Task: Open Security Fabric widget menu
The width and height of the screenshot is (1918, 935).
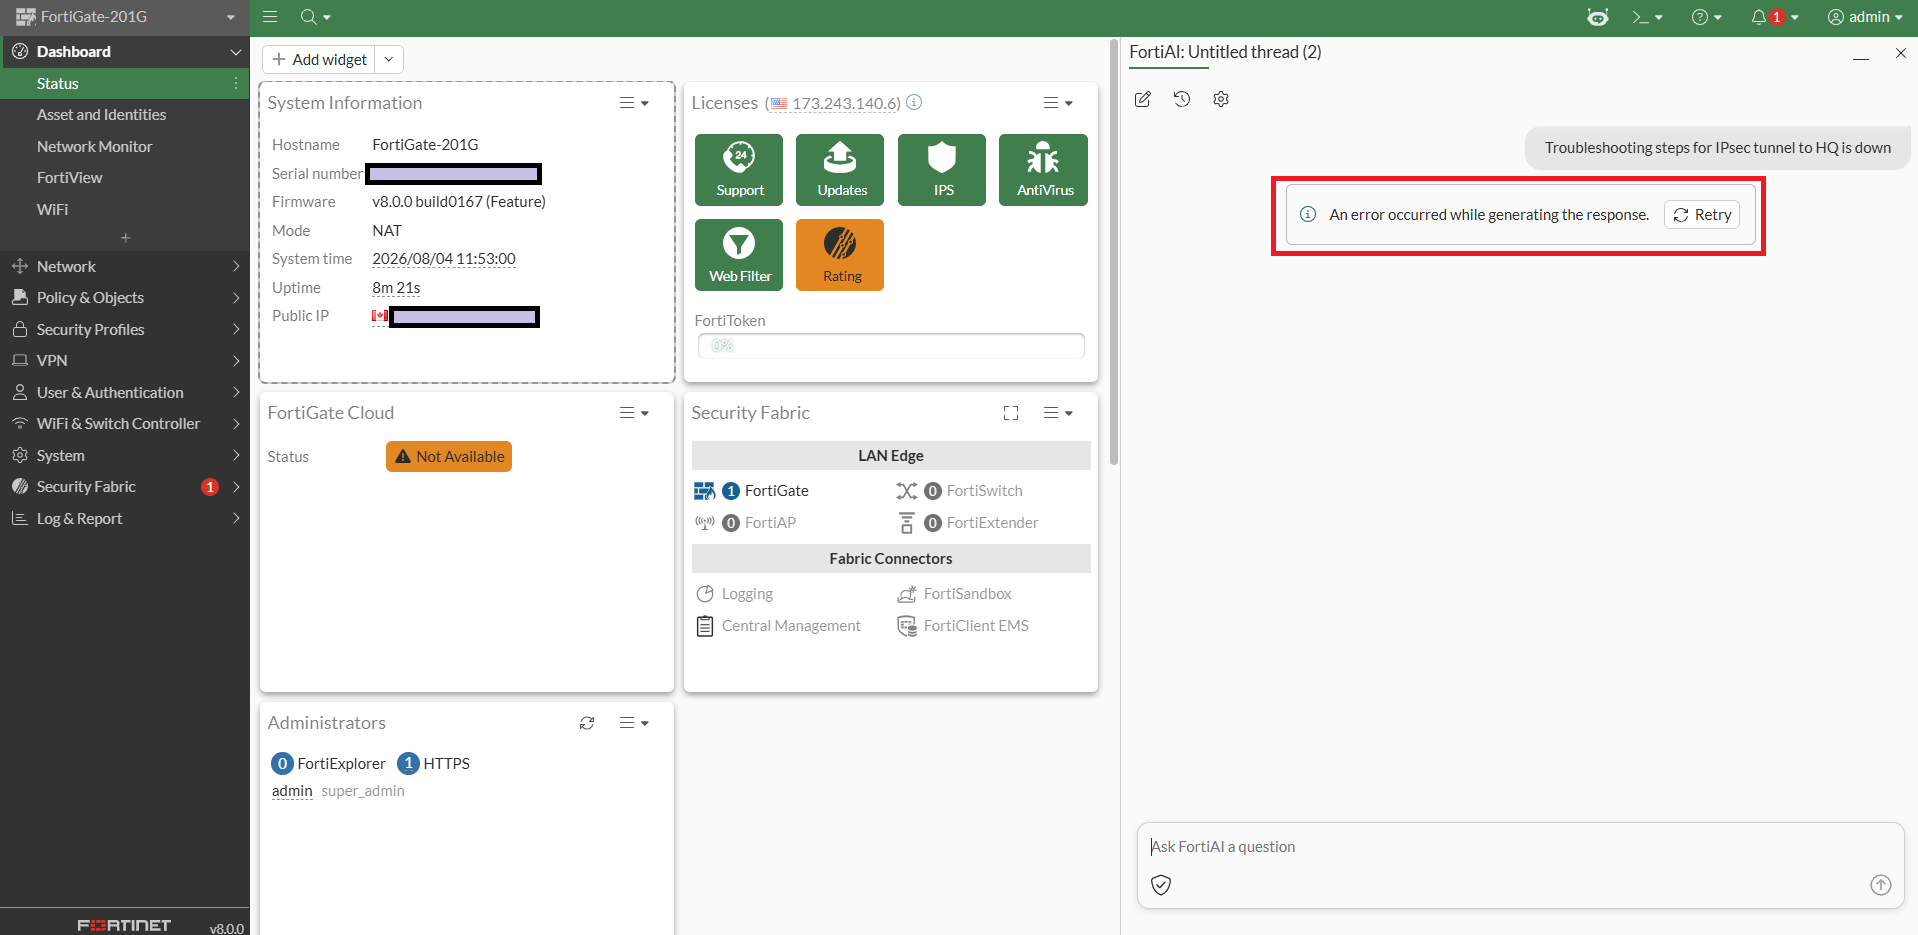Action: click(1058, 413)
